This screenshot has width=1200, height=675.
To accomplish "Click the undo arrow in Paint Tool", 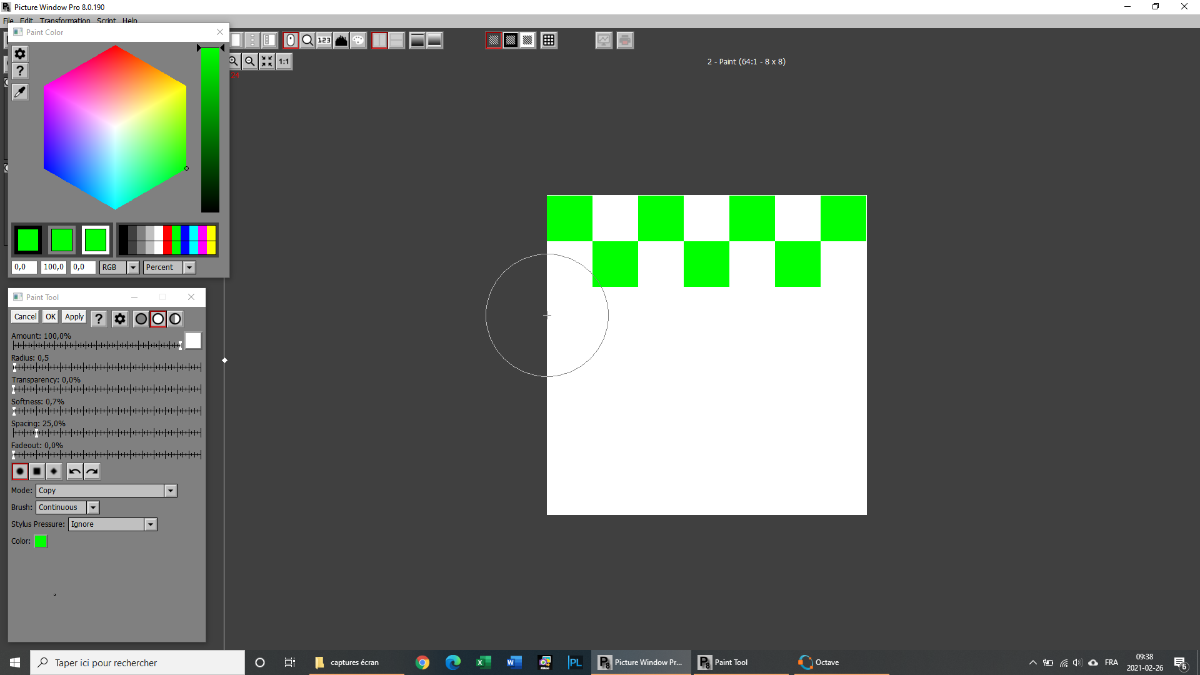I will coord(75,471).
